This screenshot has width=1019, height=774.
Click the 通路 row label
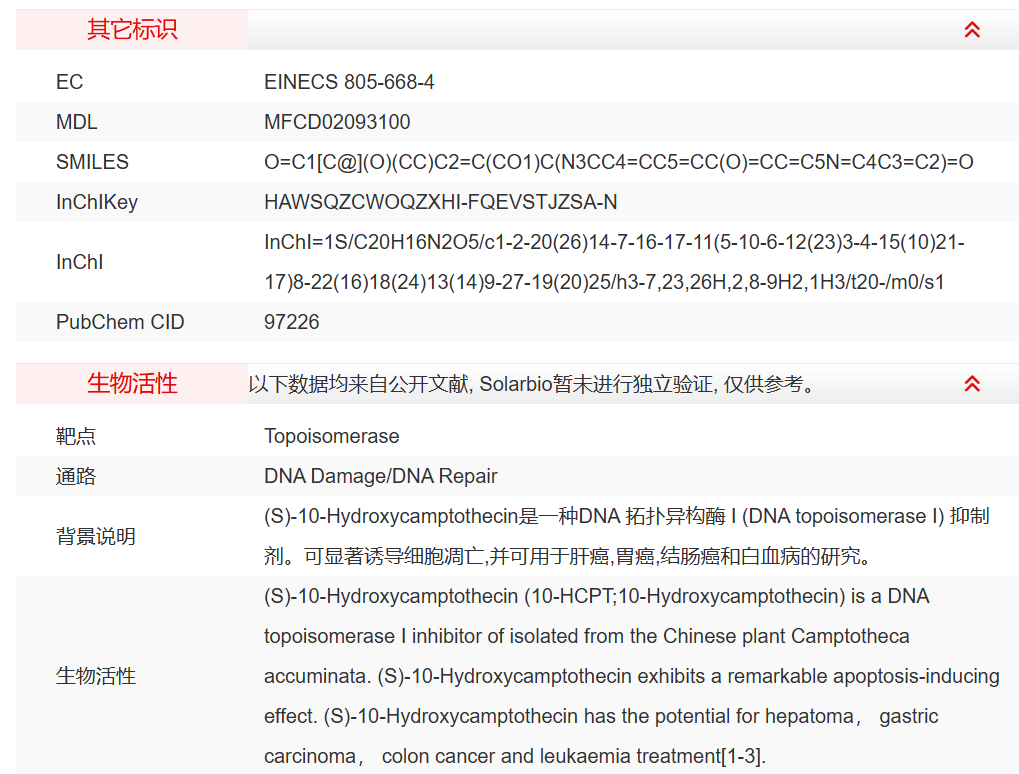pos(76,476)
